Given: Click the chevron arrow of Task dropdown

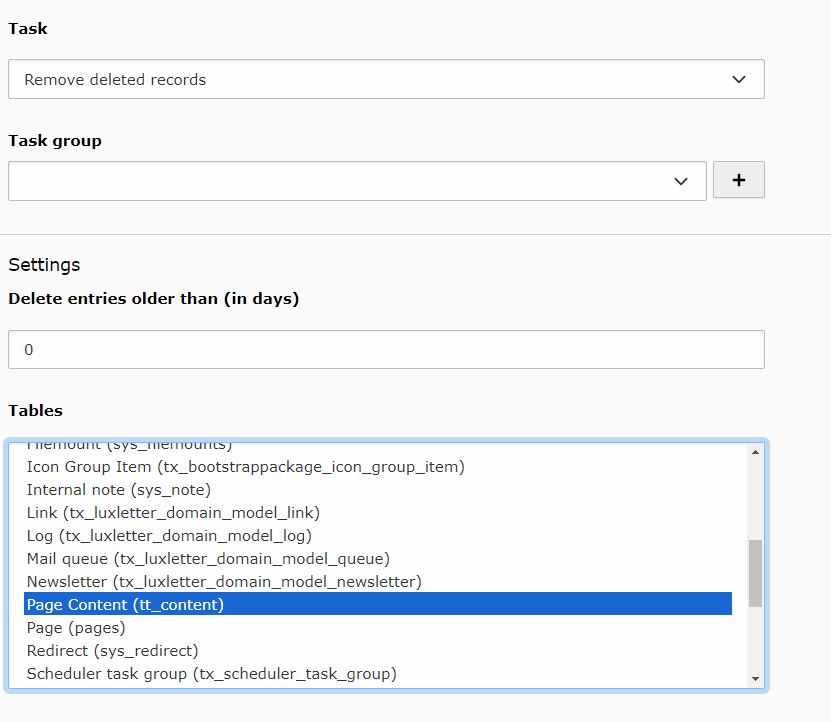Looking at the screenshot, I should (739, 79).
